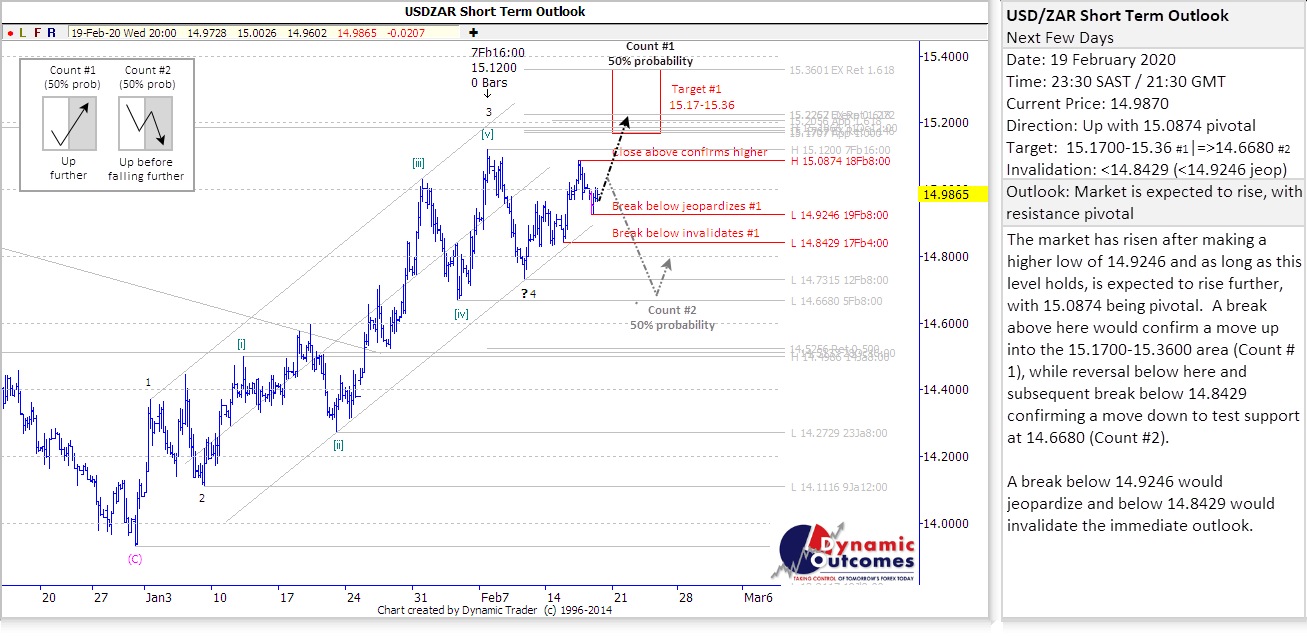The width and height of the screenshot is (1307, 641).
Task: Click the Current Price: 14.9870 row
Action: [1154, 104]
